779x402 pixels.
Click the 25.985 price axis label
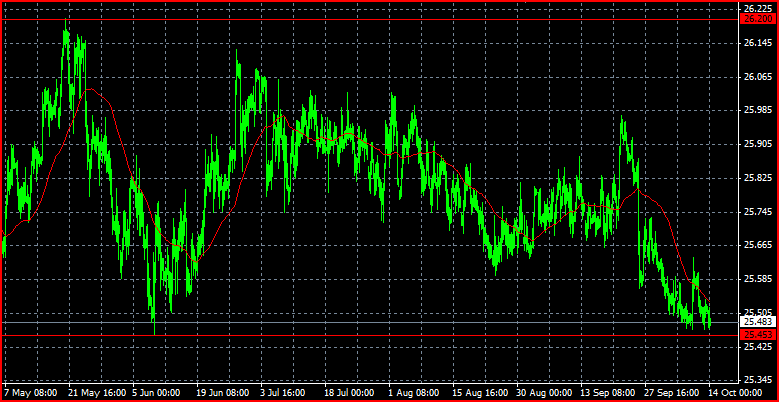(x=758, y=110)
